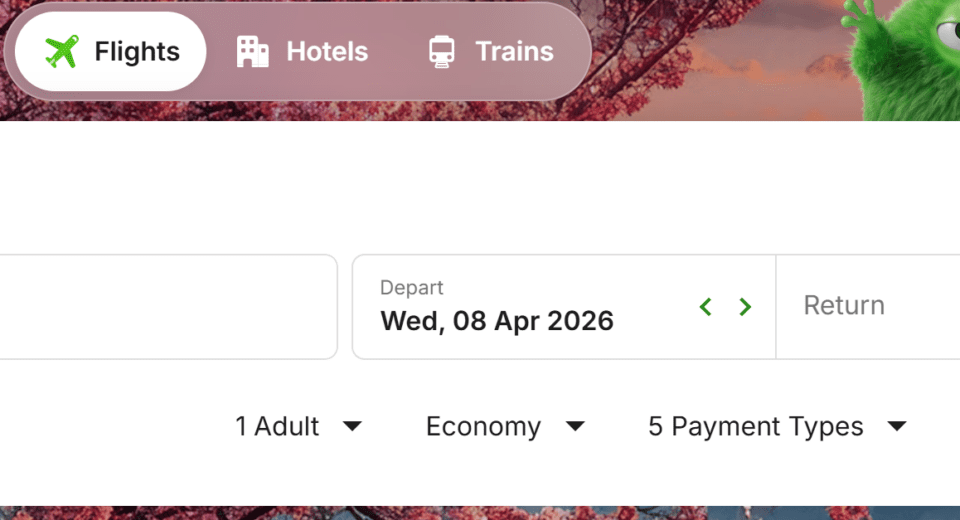Screen dimensions: 960x520
Task: Click the train icon
Action: tap(441, 52)
